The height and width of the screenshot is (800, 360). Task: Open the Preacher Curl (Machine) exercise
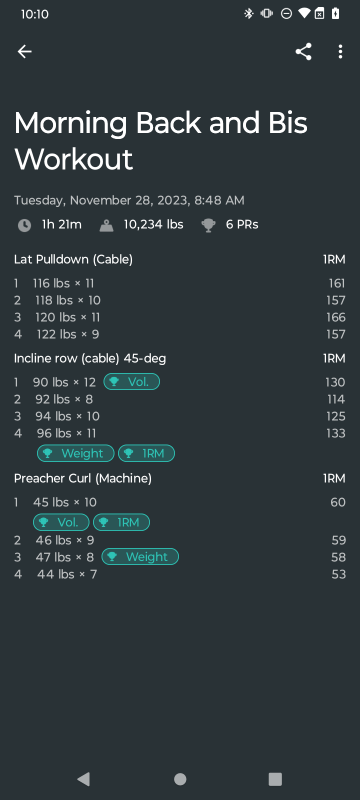tap(83, 479)
